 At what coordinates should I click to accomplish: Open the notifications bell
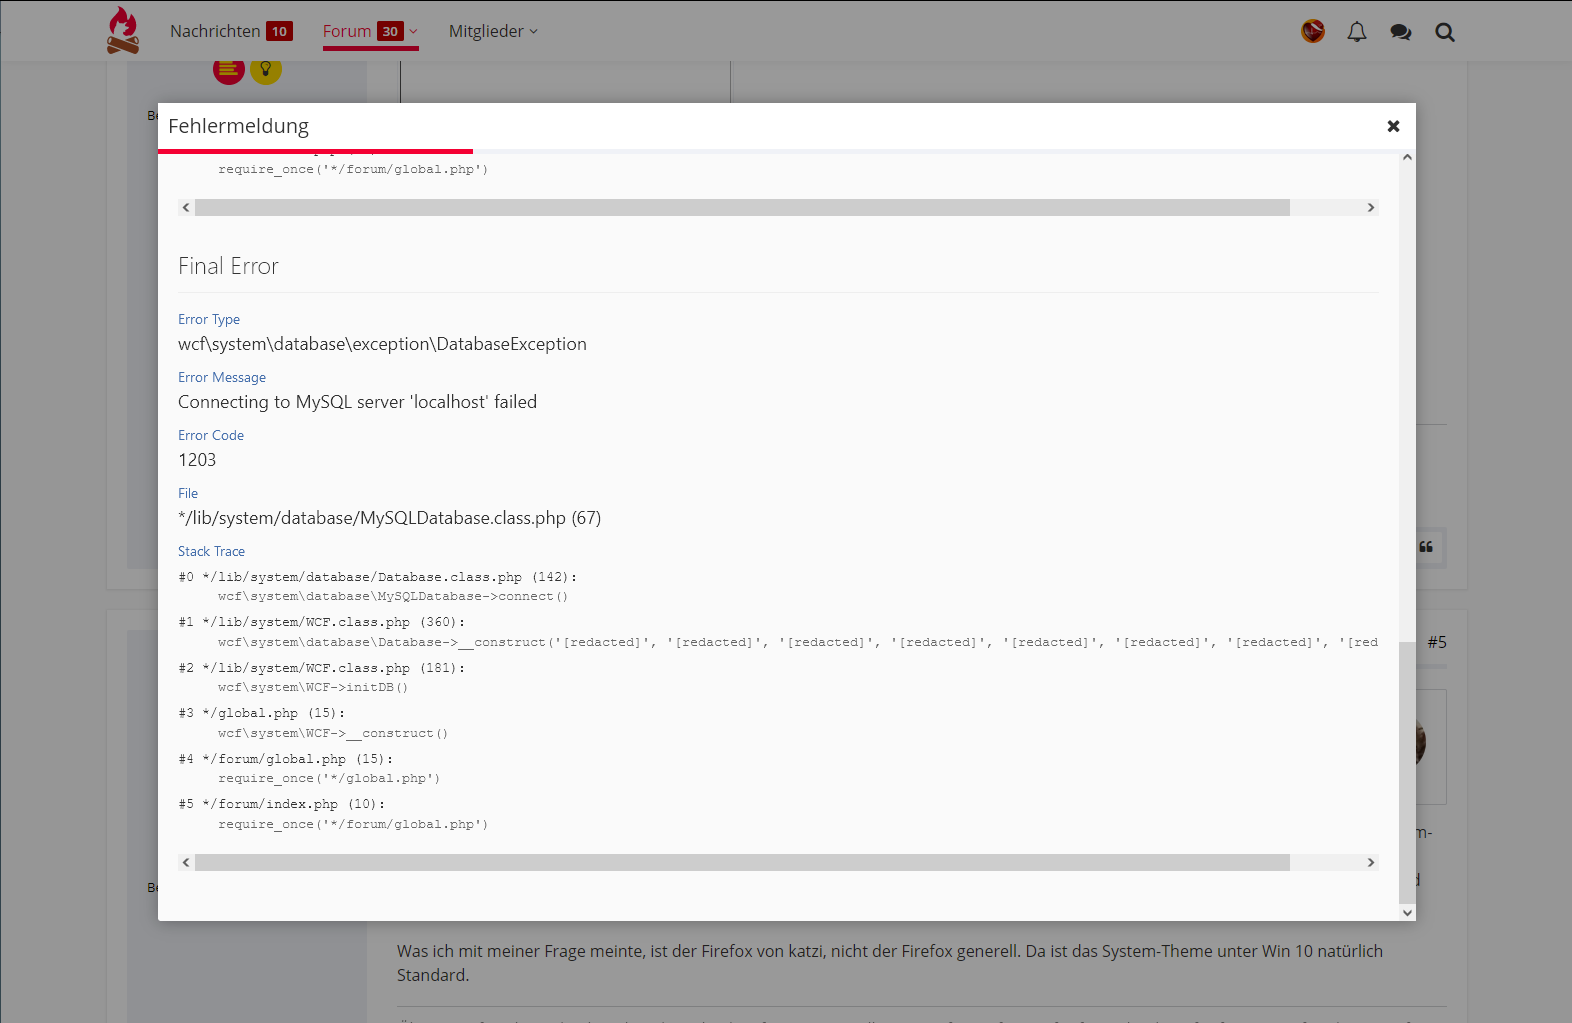click(1357, 32)
